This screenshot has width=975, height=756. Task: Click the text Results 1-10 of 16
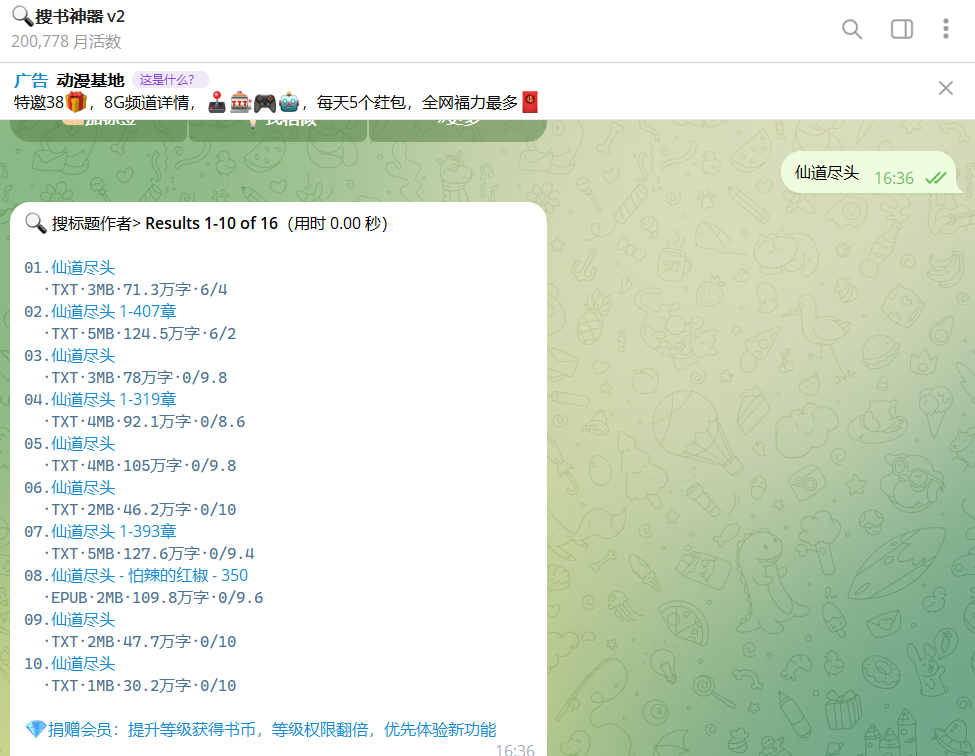click(211, 224)
